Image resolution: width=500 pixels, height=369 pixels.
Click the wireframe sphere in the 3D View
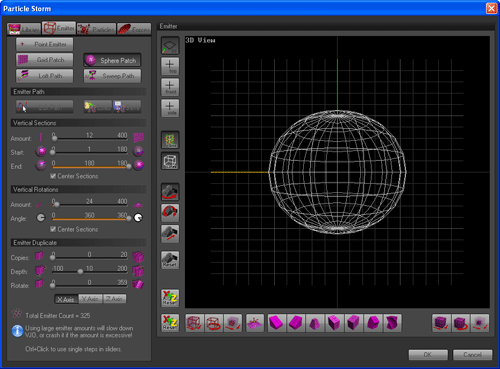[x=337, y=172]
